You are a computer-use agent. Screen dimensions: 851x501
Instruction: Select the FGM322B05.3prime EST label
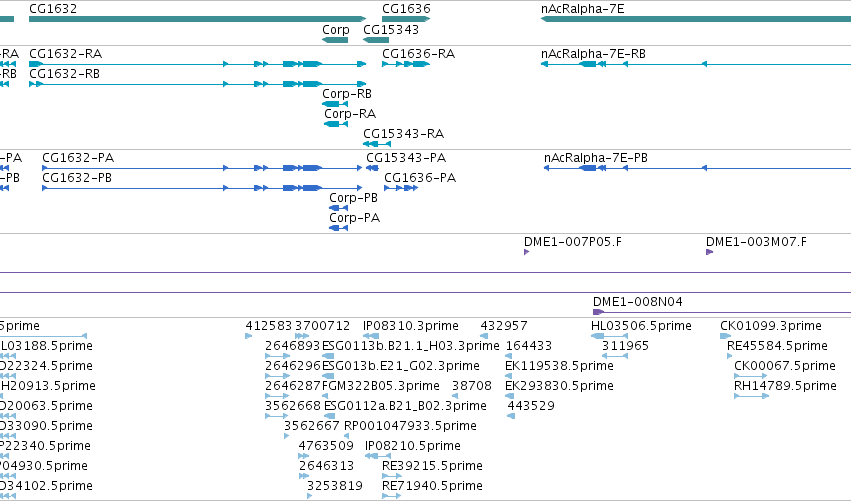pyautogui.click(x=381, y=386)
